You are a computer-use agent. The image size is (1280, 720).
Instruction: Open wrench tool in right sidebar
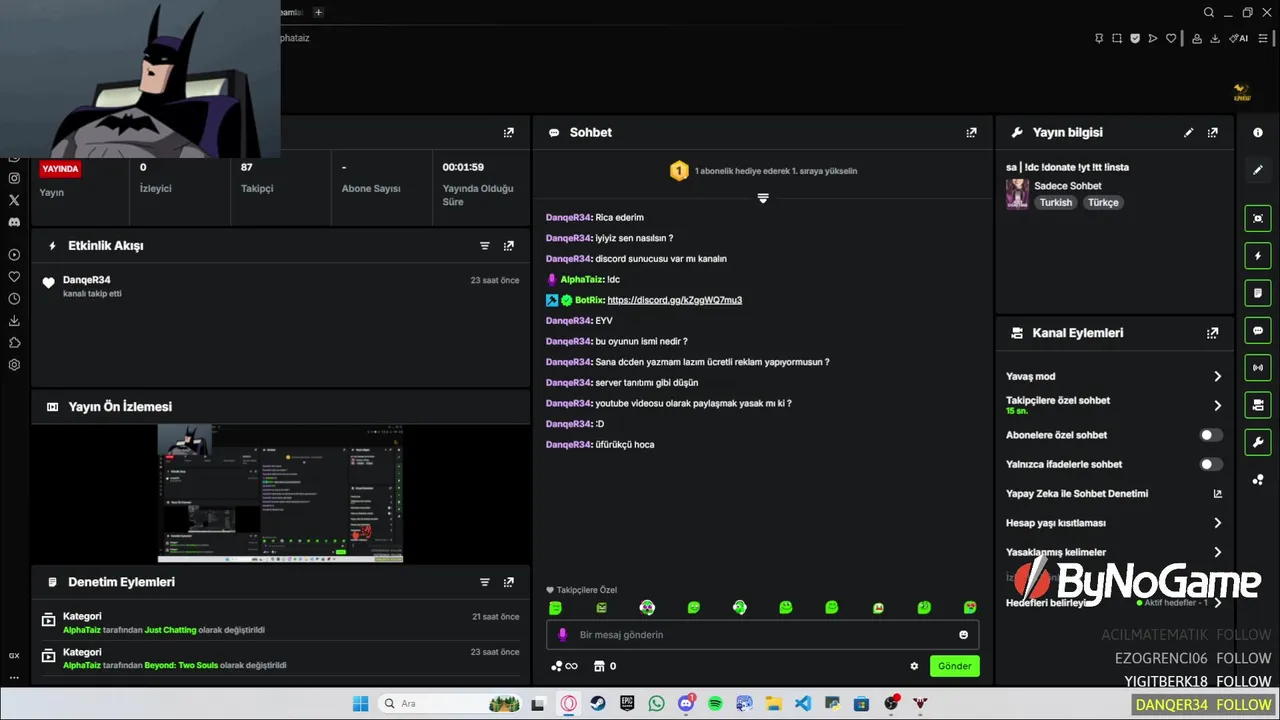1258,442
